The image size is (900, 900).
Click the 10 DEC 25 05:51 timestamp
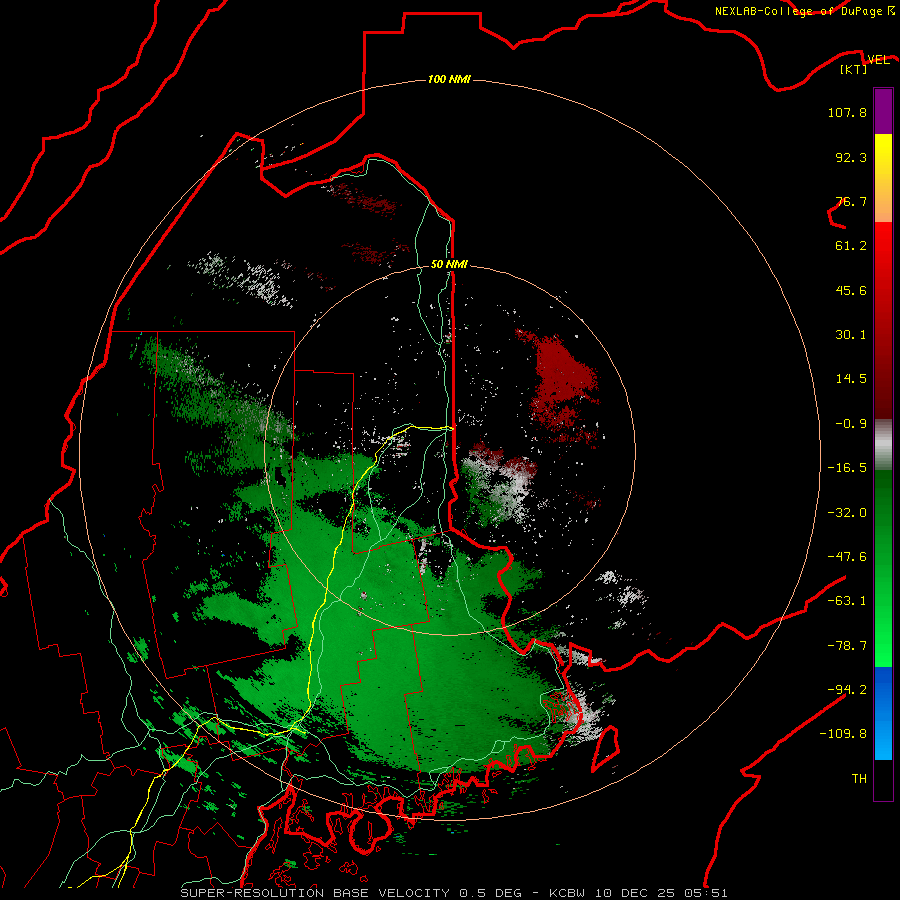click(661, 893)
